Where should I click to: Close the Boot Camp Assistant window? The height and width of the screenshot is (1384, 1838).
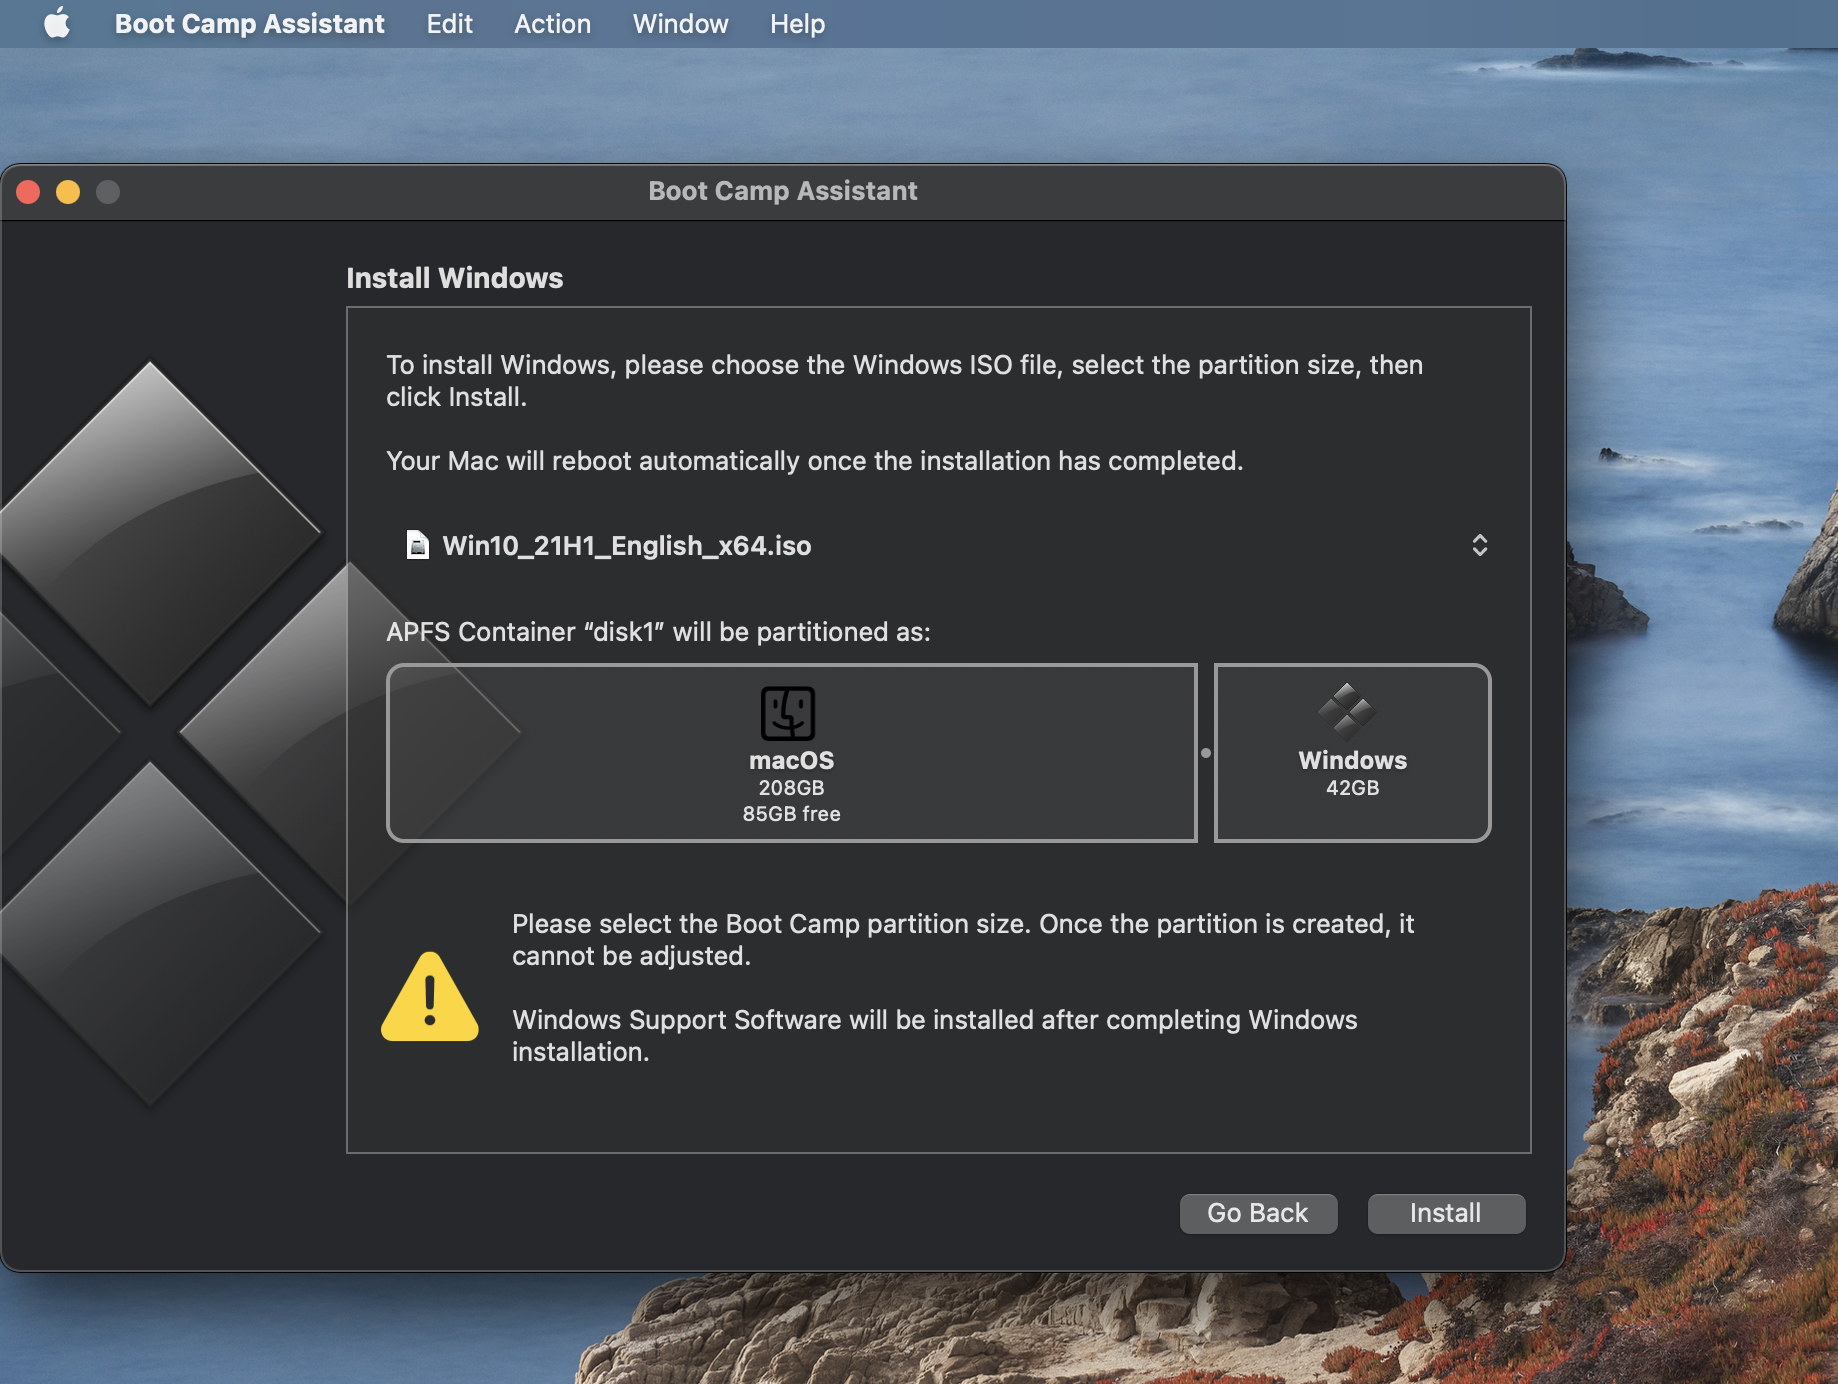click(28, 192)
